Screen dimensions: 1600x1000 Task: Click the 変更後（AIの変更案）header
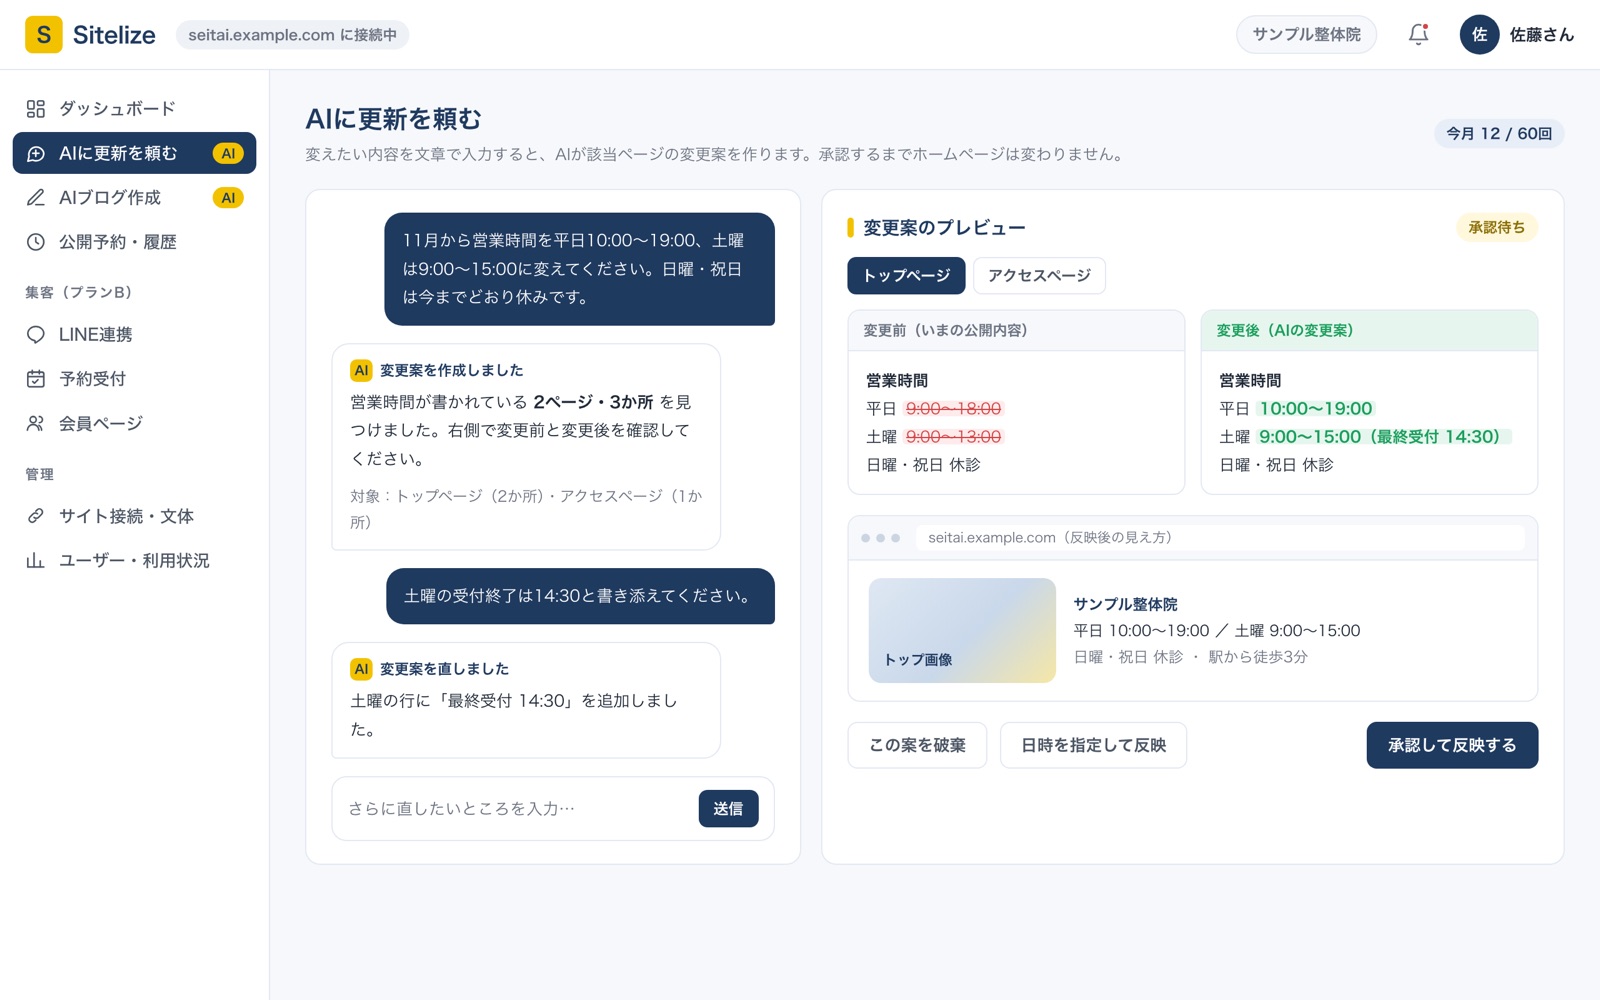pos(1369,331)
